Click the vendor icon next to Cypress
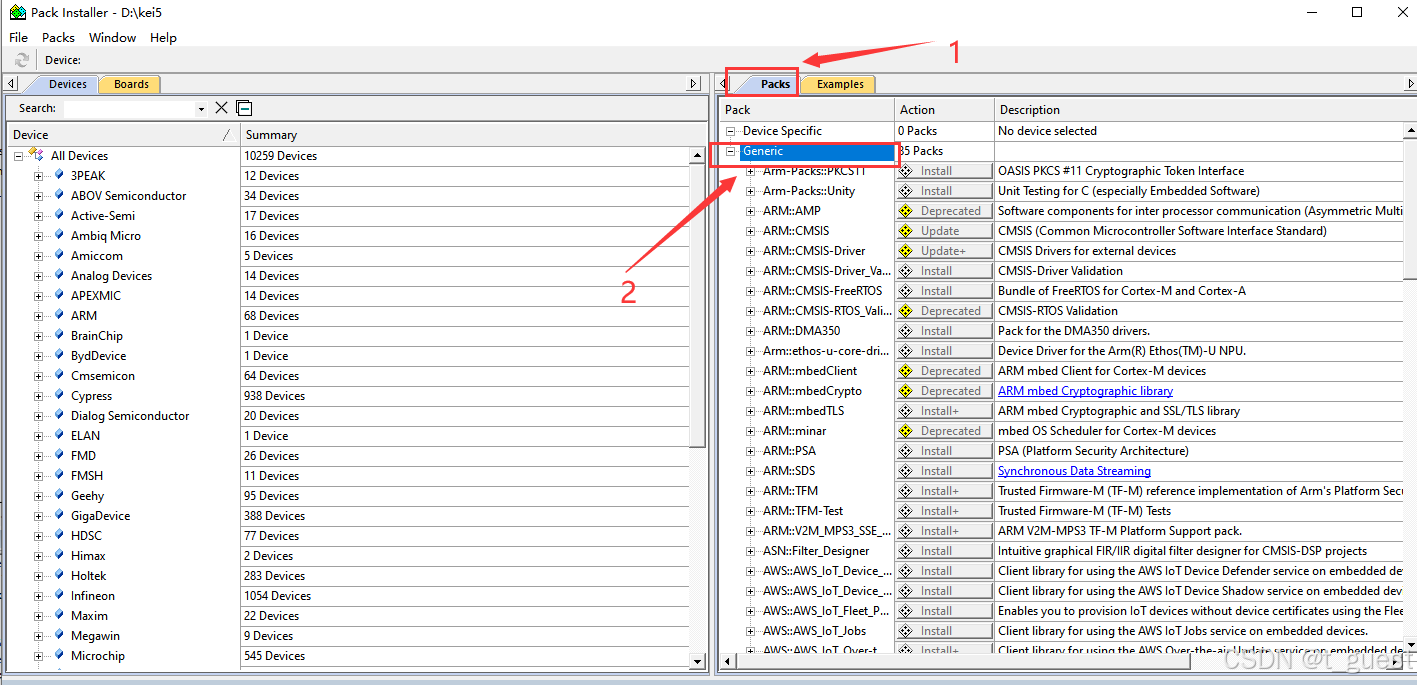The width and height of the screenshot is (1417, 685). [x=59, y=395]
